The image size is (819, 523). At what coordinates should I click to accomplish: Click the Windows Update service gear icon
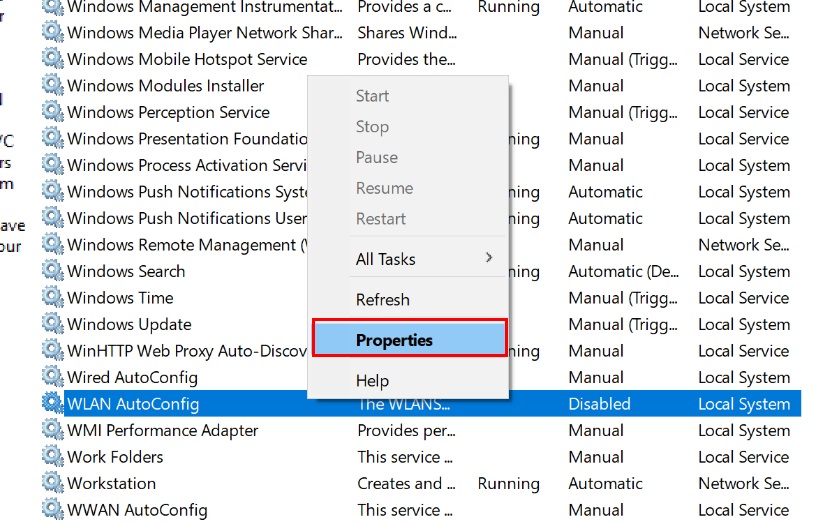(x=52, y=324)
